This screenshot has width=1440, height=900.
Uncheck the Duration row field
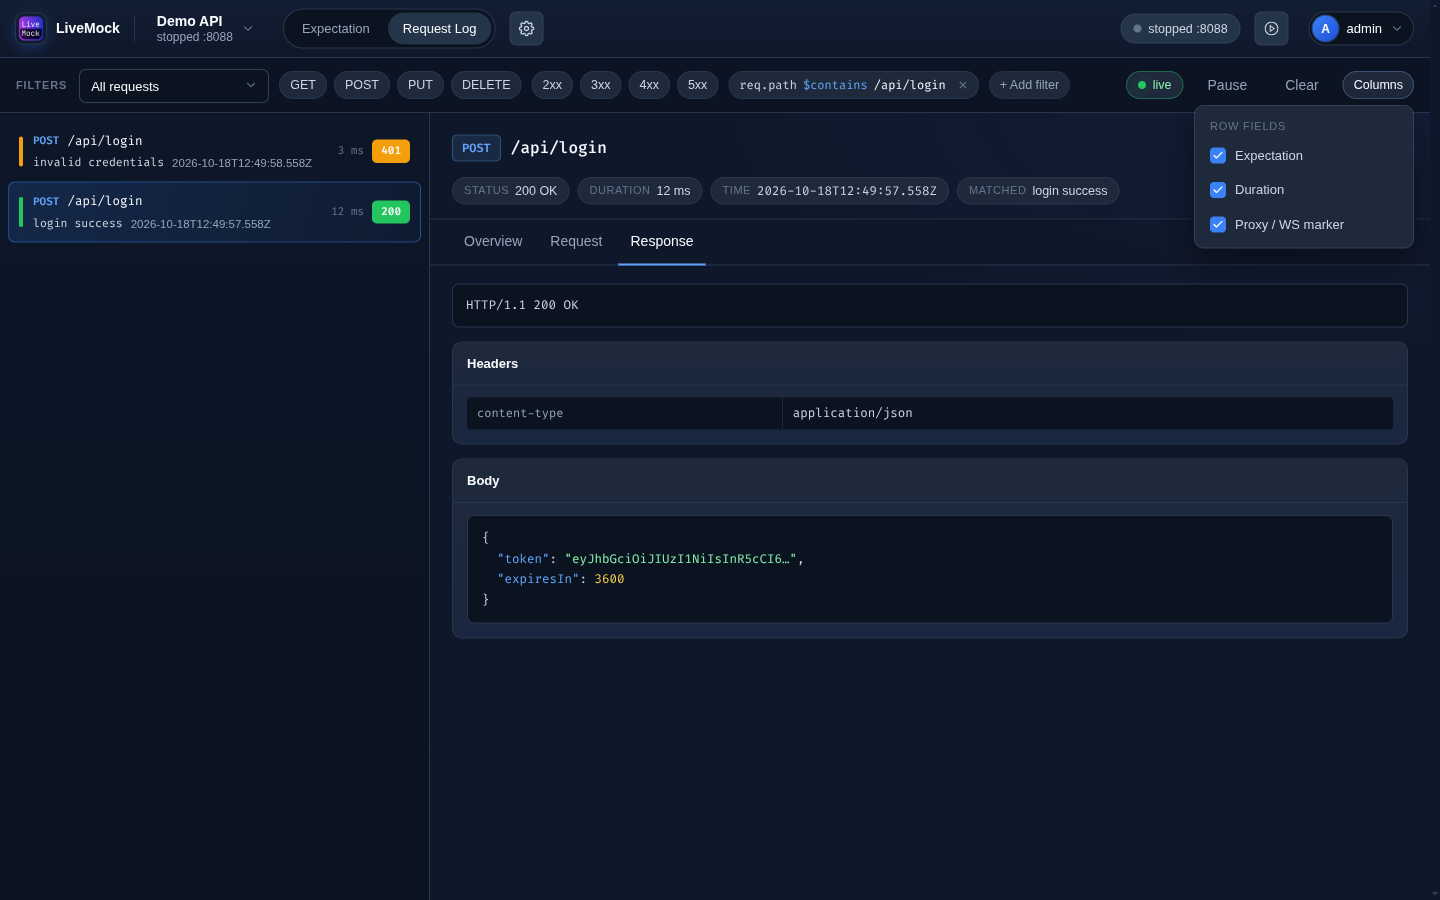1218,190
